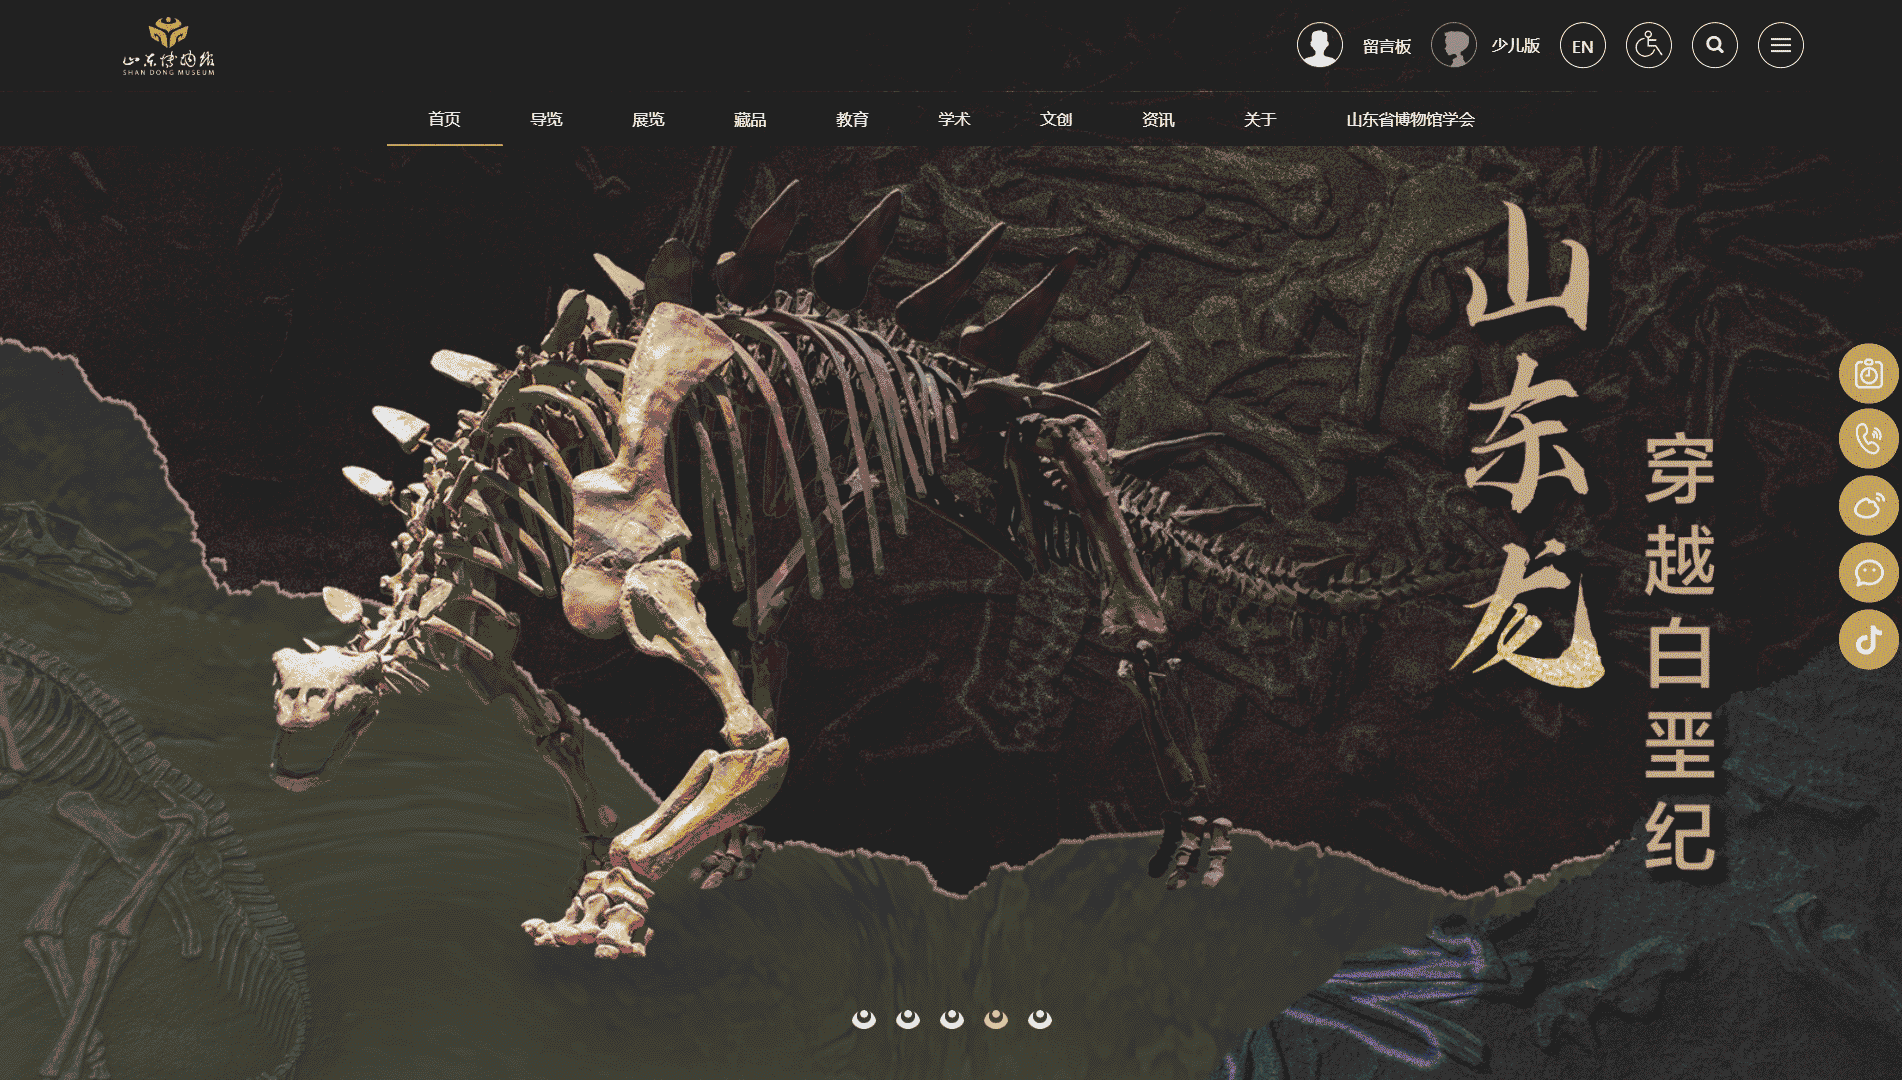Click the 穿越白垩纪 banner subtitle
The image size is (1902, 1080).
(1680, 653)
